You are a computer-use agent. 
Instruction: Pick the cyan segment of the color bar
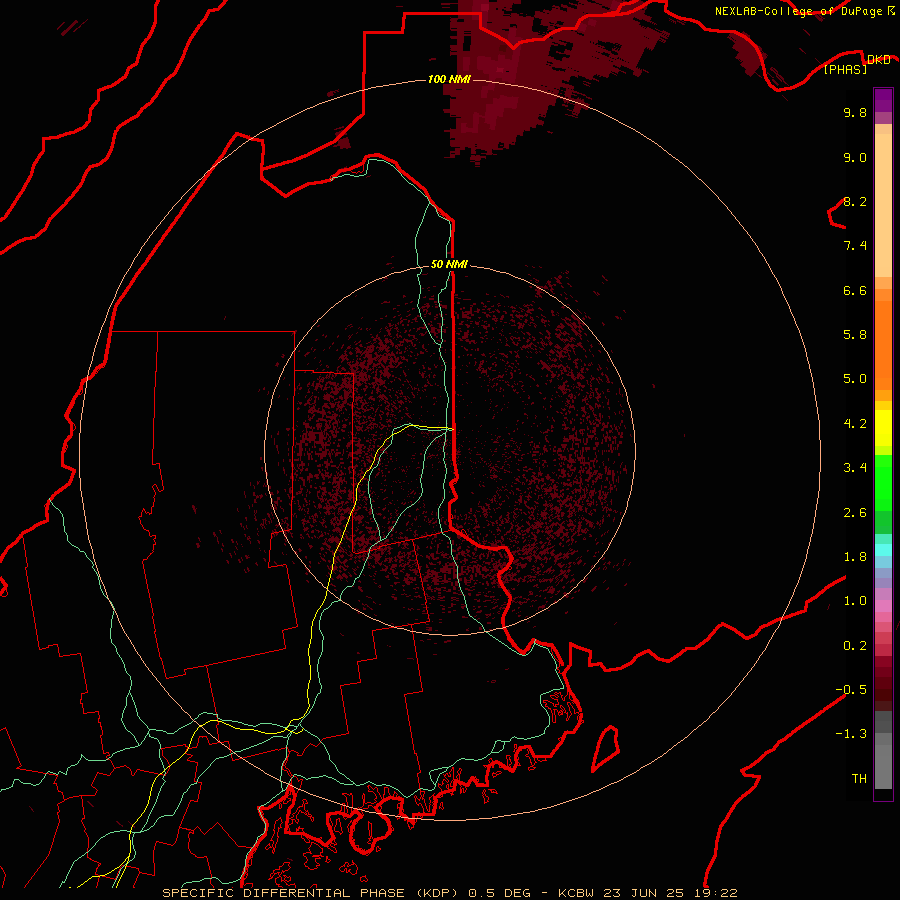[883, 549]
